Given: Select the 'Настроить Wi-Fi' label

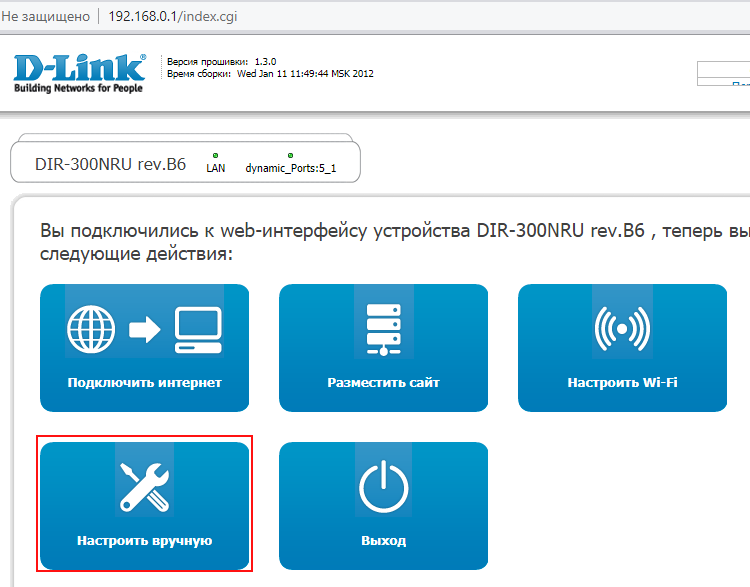Looking at the screenshot, I should point(622,383).
